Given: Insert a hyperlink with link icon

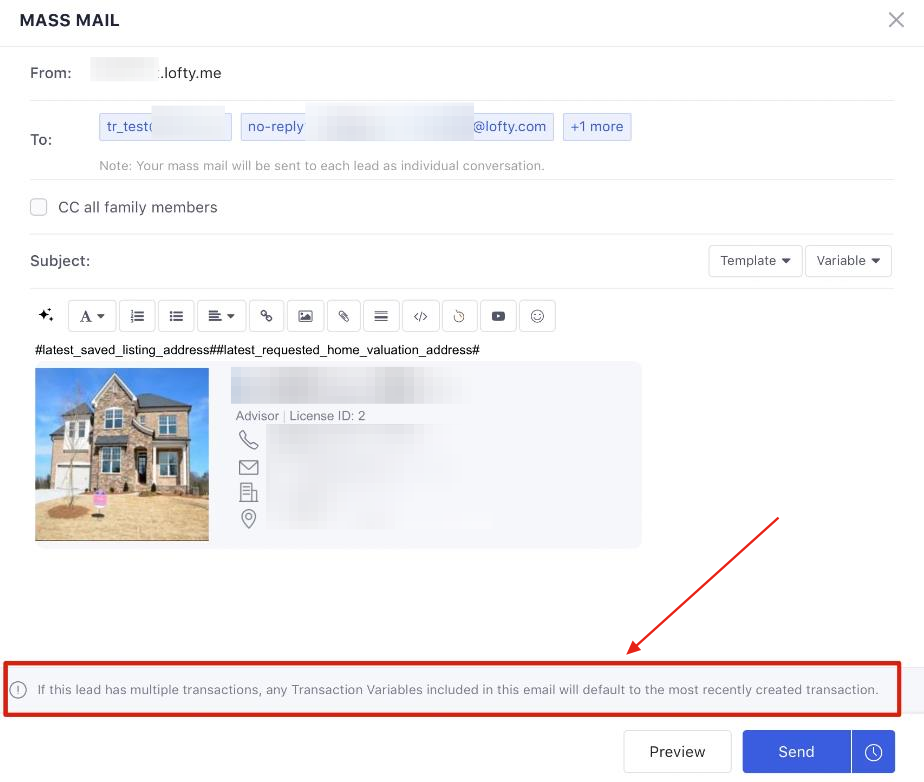Looking at the screenshot, I should pyautogui.click(x=266, y=316).
